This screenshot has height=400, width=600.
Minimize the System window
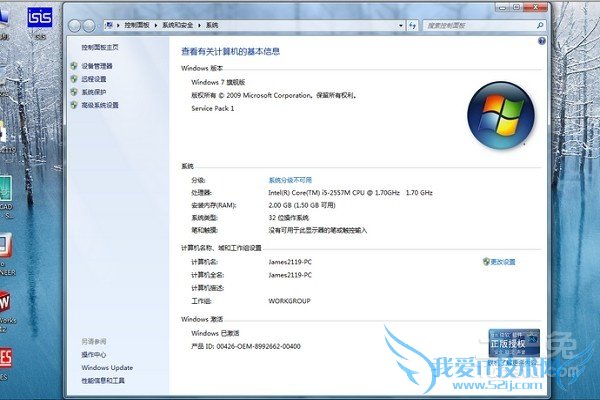point(502,7)
